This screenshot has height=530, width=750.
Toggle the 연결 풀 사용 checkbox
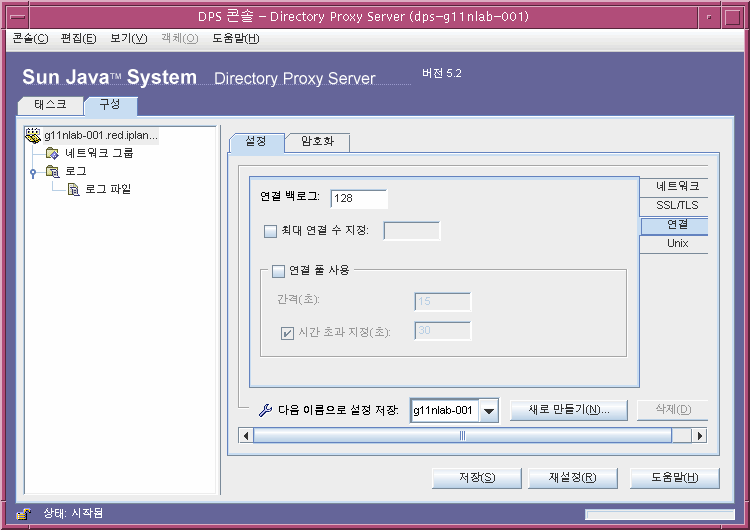[278, 271]
